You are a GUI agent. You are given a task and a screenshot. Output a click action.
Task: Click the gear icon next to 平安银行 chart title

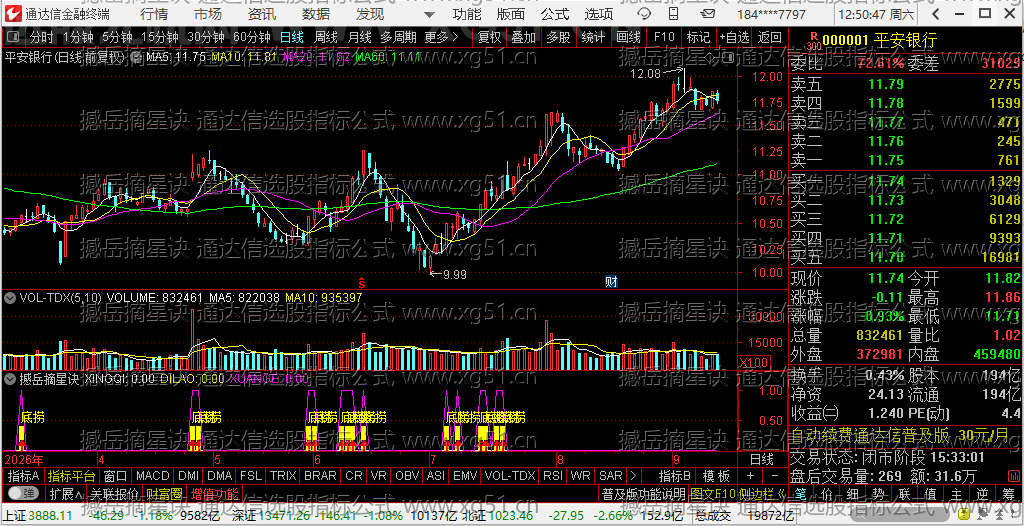point(138,58)
